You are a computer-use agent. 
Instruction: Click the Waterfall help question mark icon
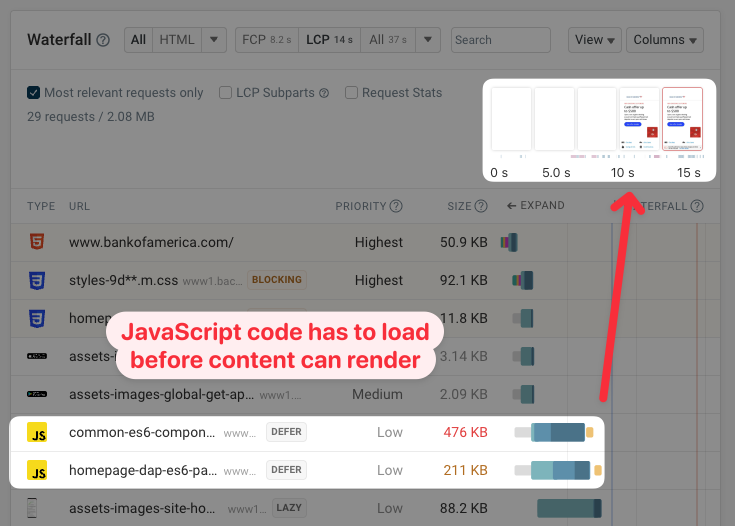(103, 40)
